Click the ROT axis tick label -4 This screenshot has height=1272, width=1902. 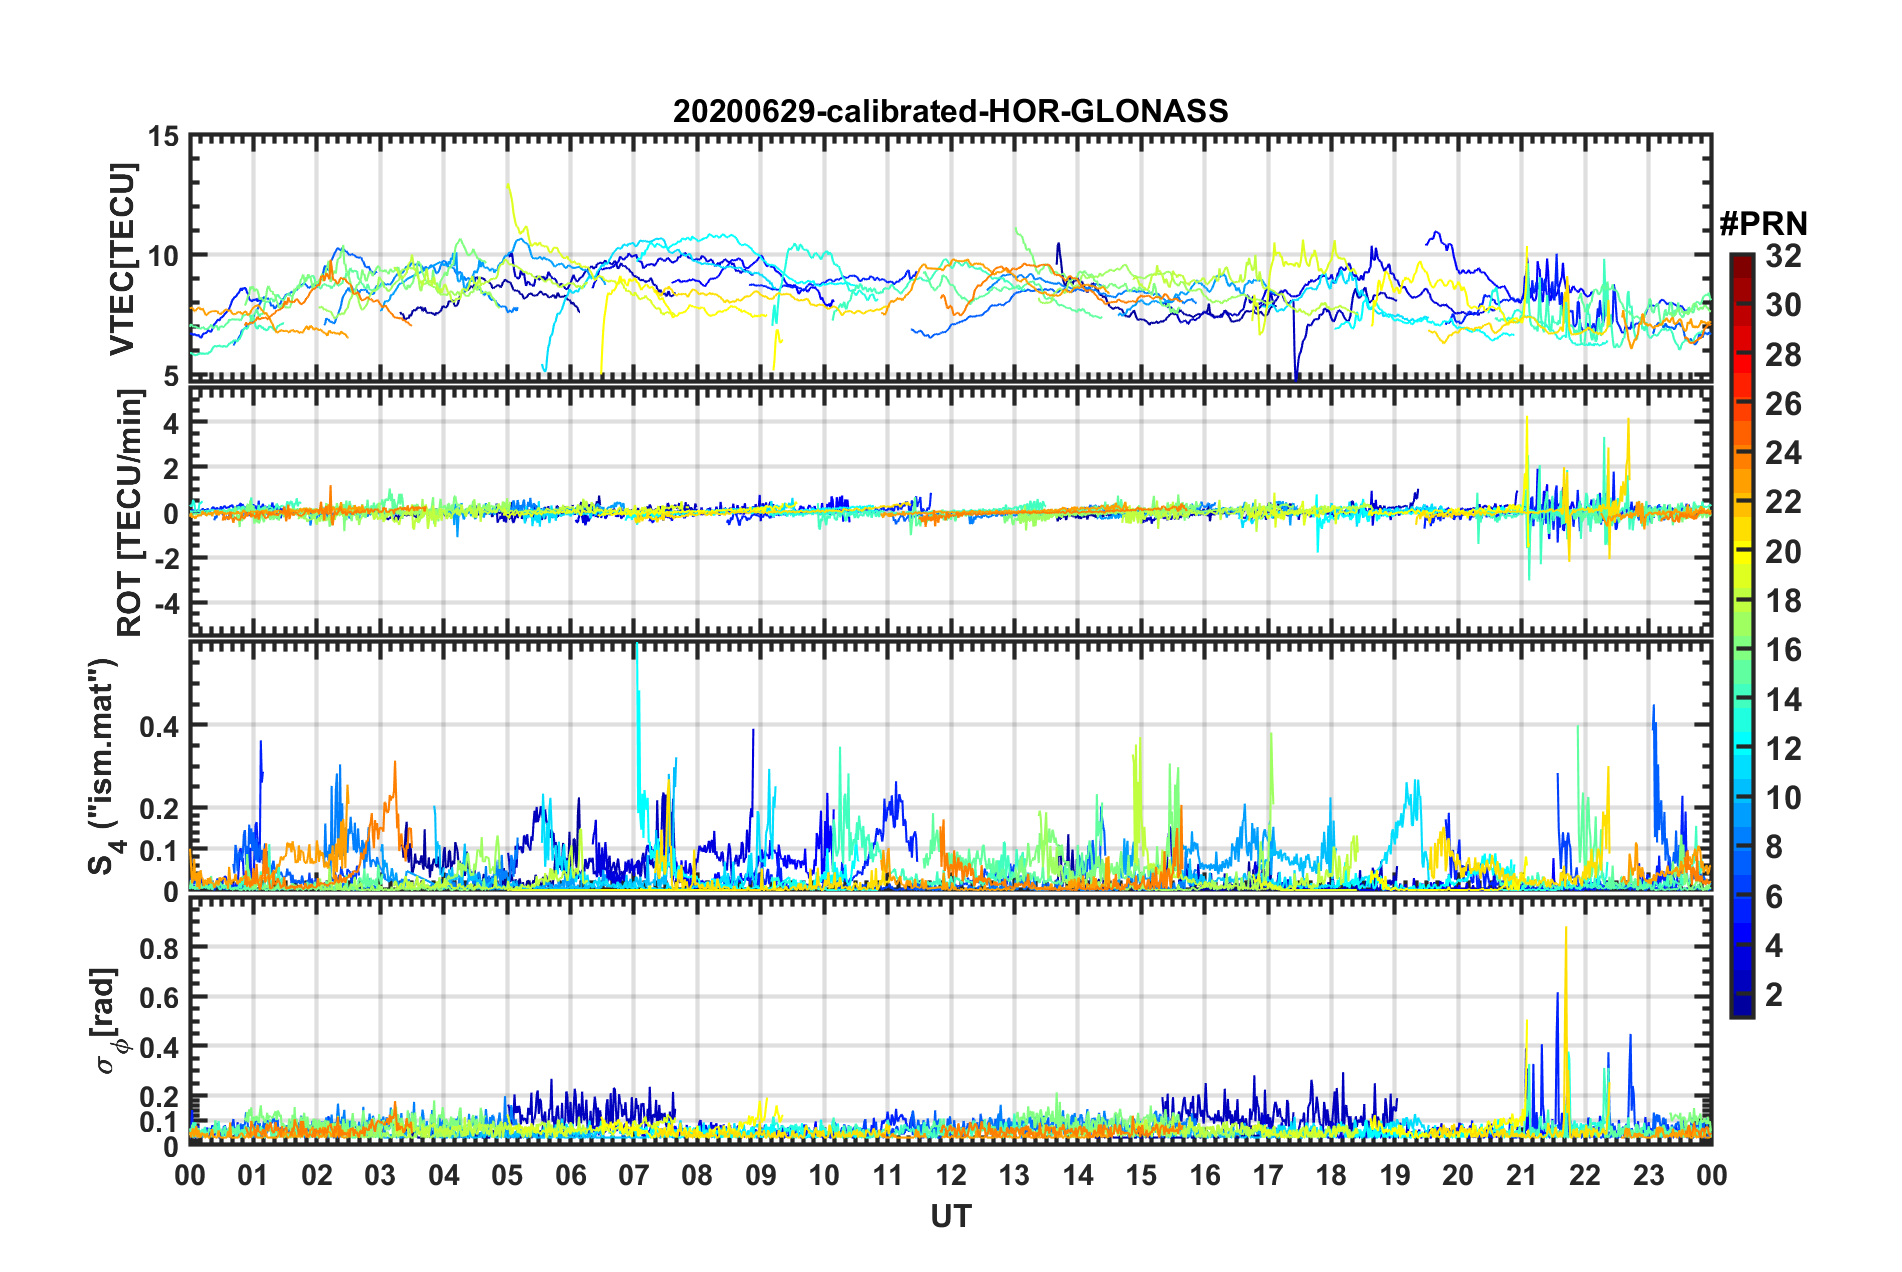(x=167, y=605)
